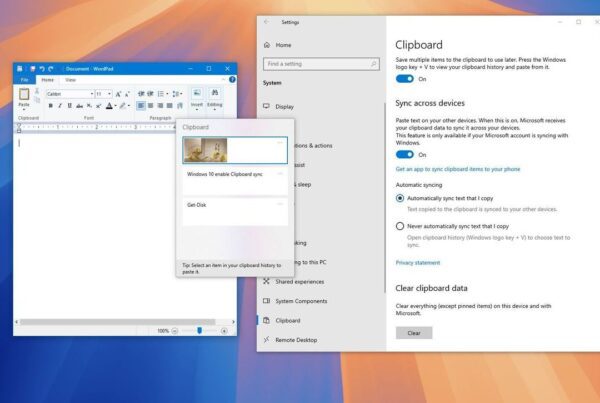Open paragraph settings icon in WordPad
The width and height of the screenshot is (600, 403).
coord(180,106)
